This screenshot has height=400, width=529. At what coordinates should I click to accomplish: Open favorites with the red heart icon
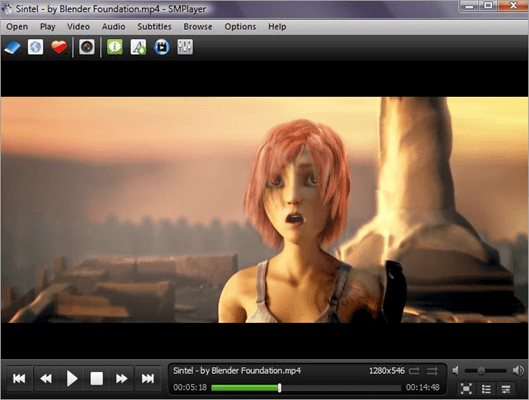[59, 47]
